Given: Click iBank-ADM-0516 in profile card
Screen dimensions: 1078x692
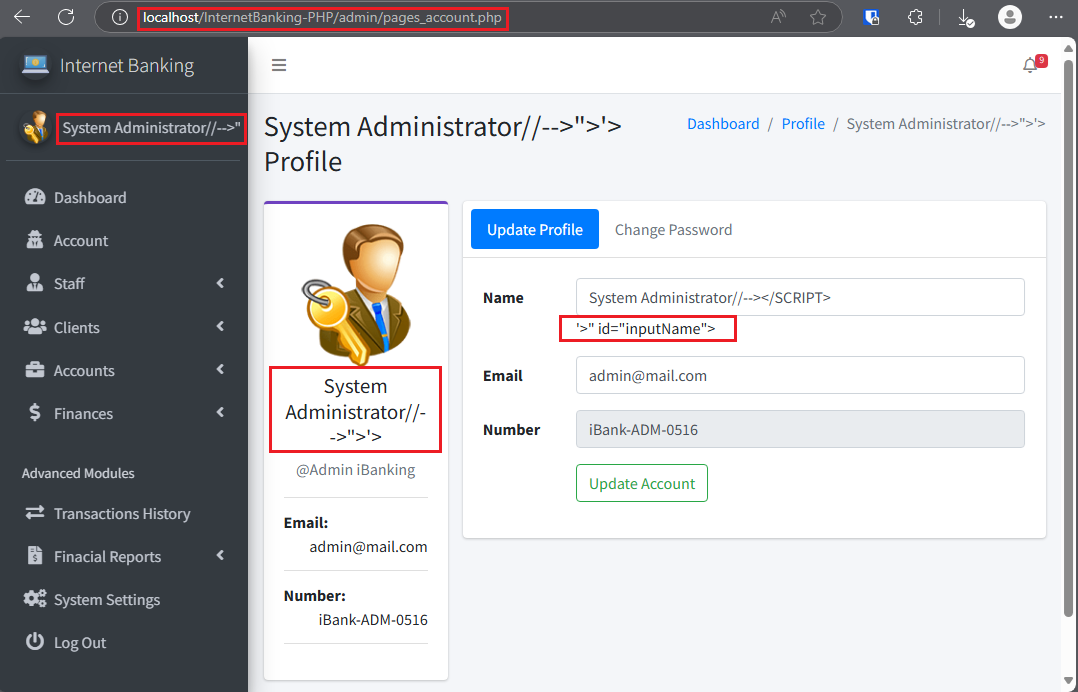Looking at the screenshot, I should click(373, 620).
